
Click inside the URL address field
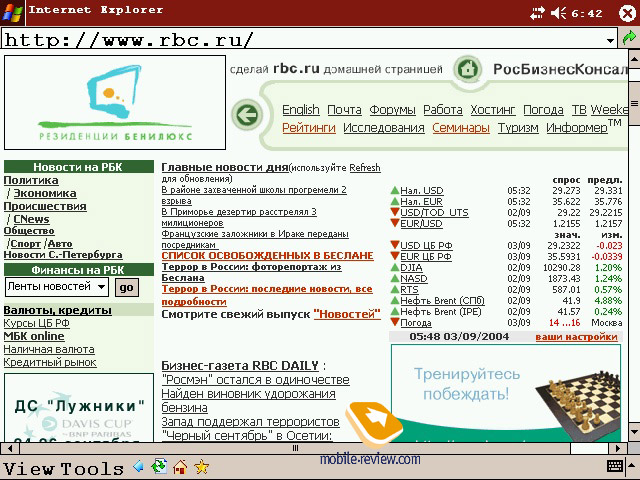click(x=303, y=40)
